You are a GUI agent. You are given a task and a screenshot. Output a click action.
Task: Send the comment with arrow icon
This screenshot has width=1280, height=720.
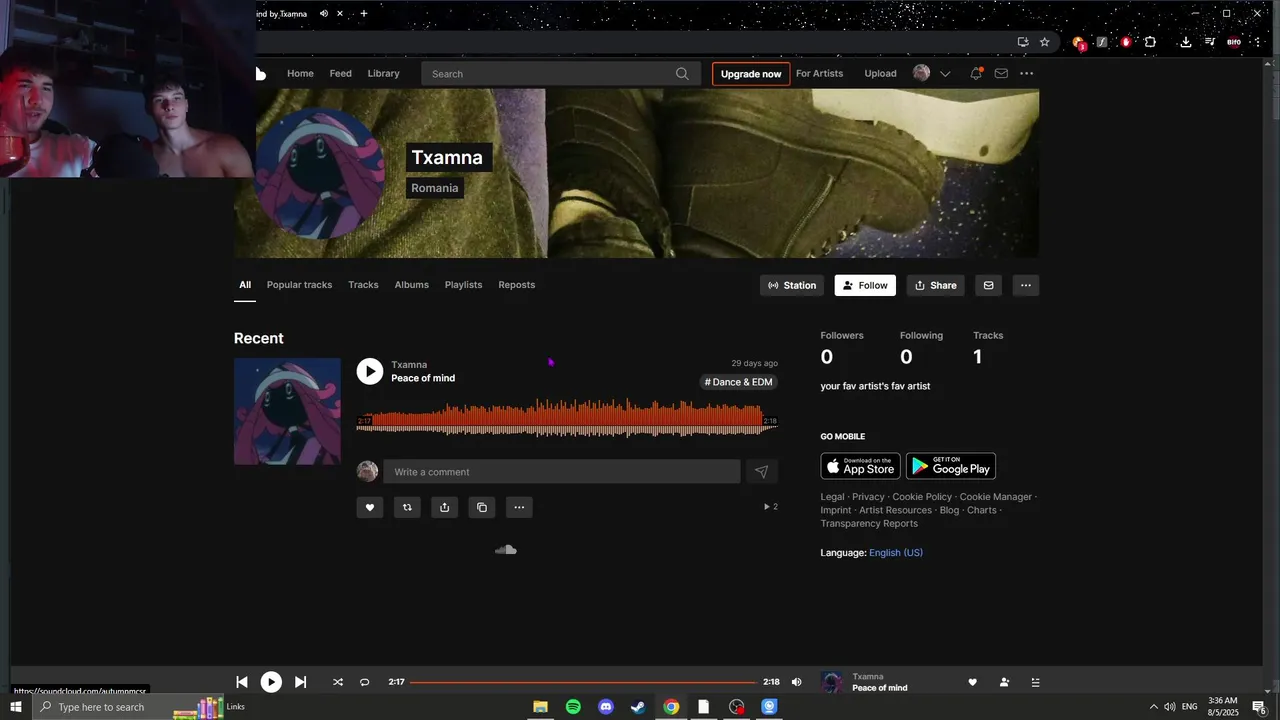761,472
